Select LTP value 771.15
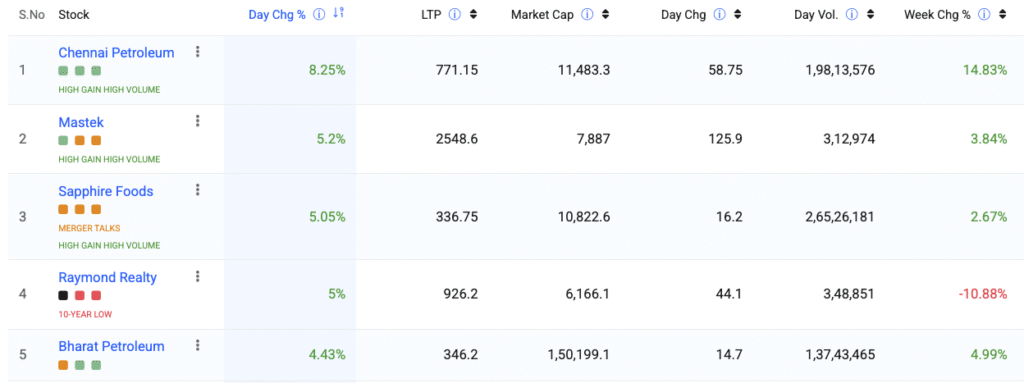 pyautogui.click(x=457, y=71)
